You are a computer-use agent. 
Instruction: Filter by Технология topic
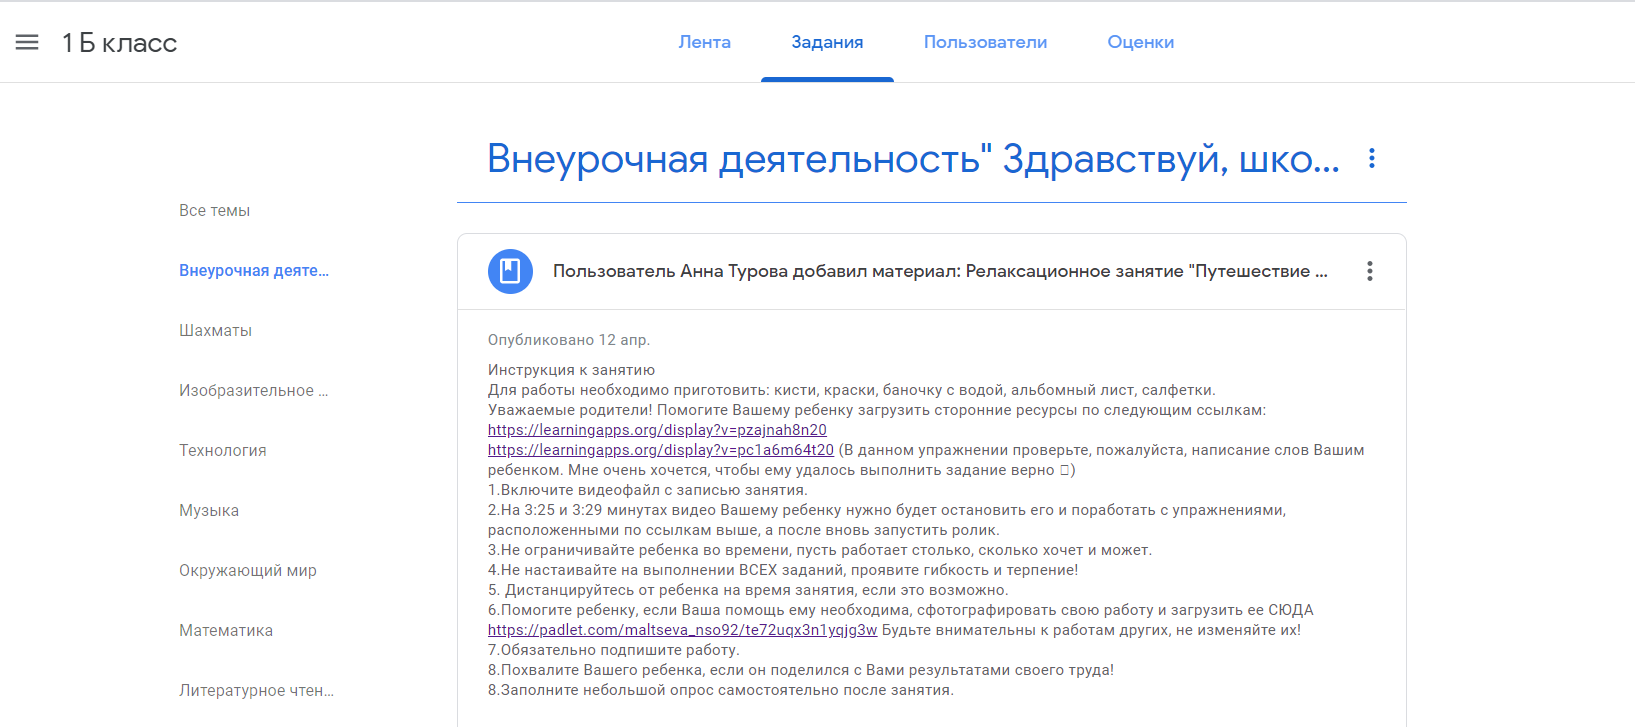click(x=222, y=450)
